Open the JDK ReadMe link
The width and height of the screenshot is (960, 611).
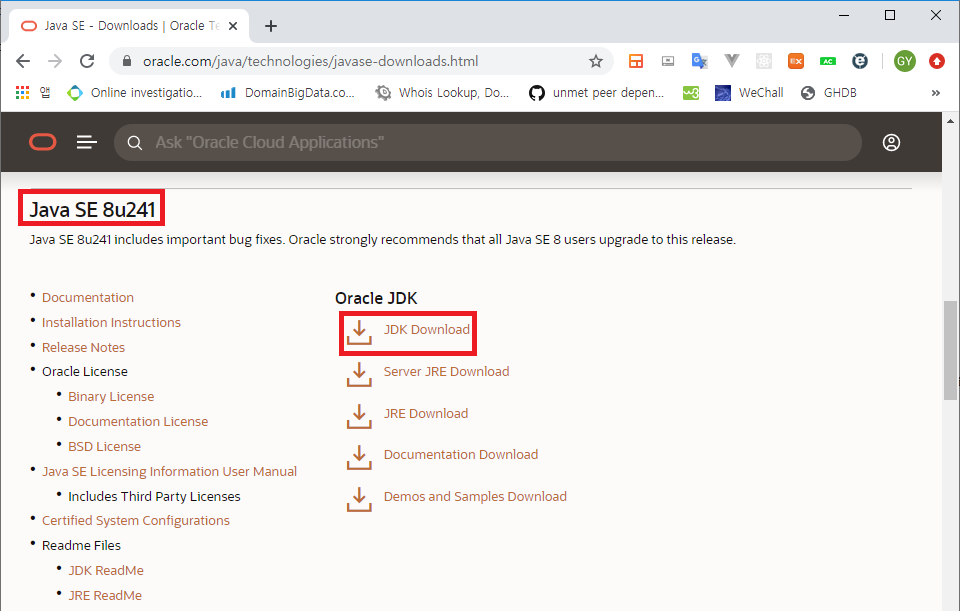point(106,571)
